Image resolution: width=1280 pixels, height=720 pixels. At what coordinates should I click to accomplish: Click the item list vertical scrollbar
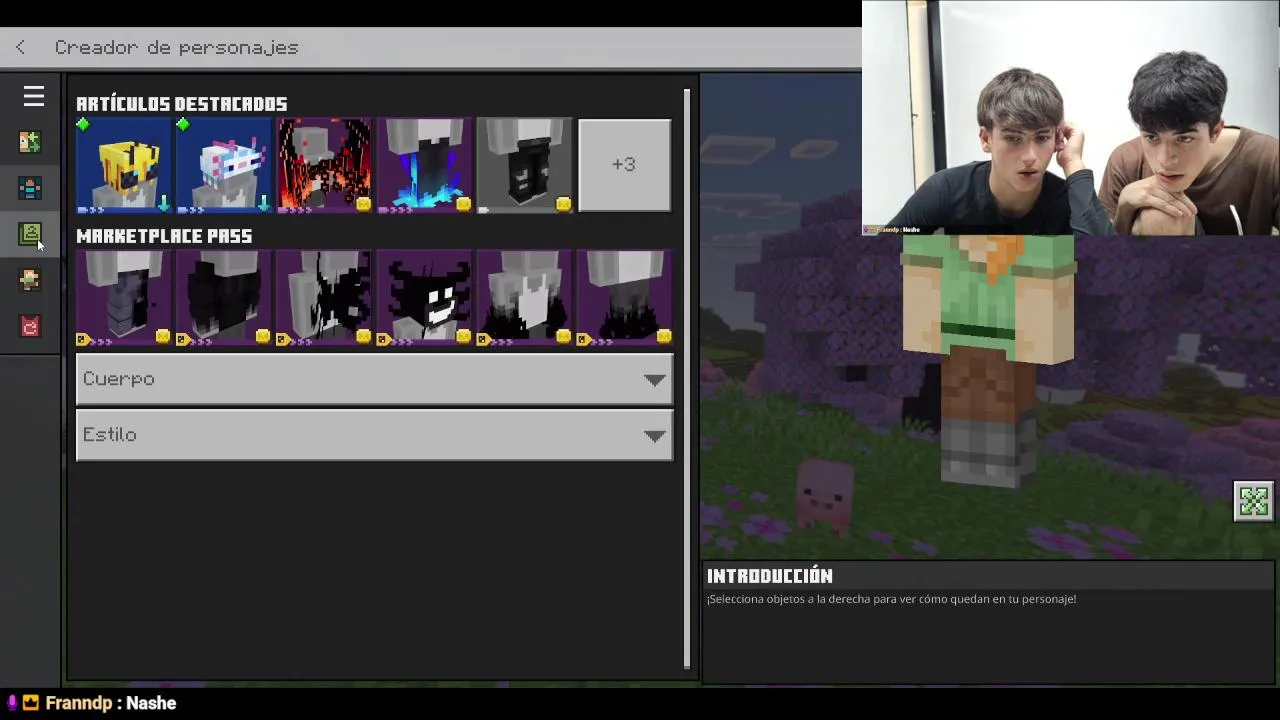[x=687, y=378]
